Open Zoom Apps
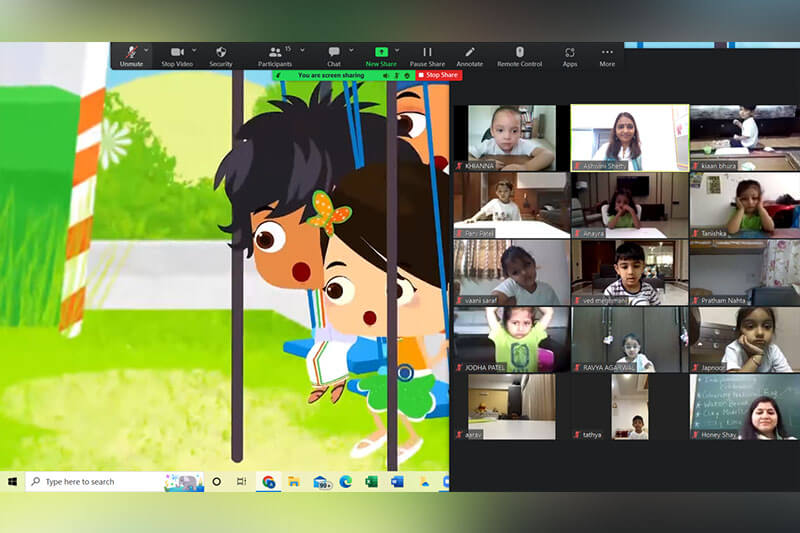 tap(570, 56)
